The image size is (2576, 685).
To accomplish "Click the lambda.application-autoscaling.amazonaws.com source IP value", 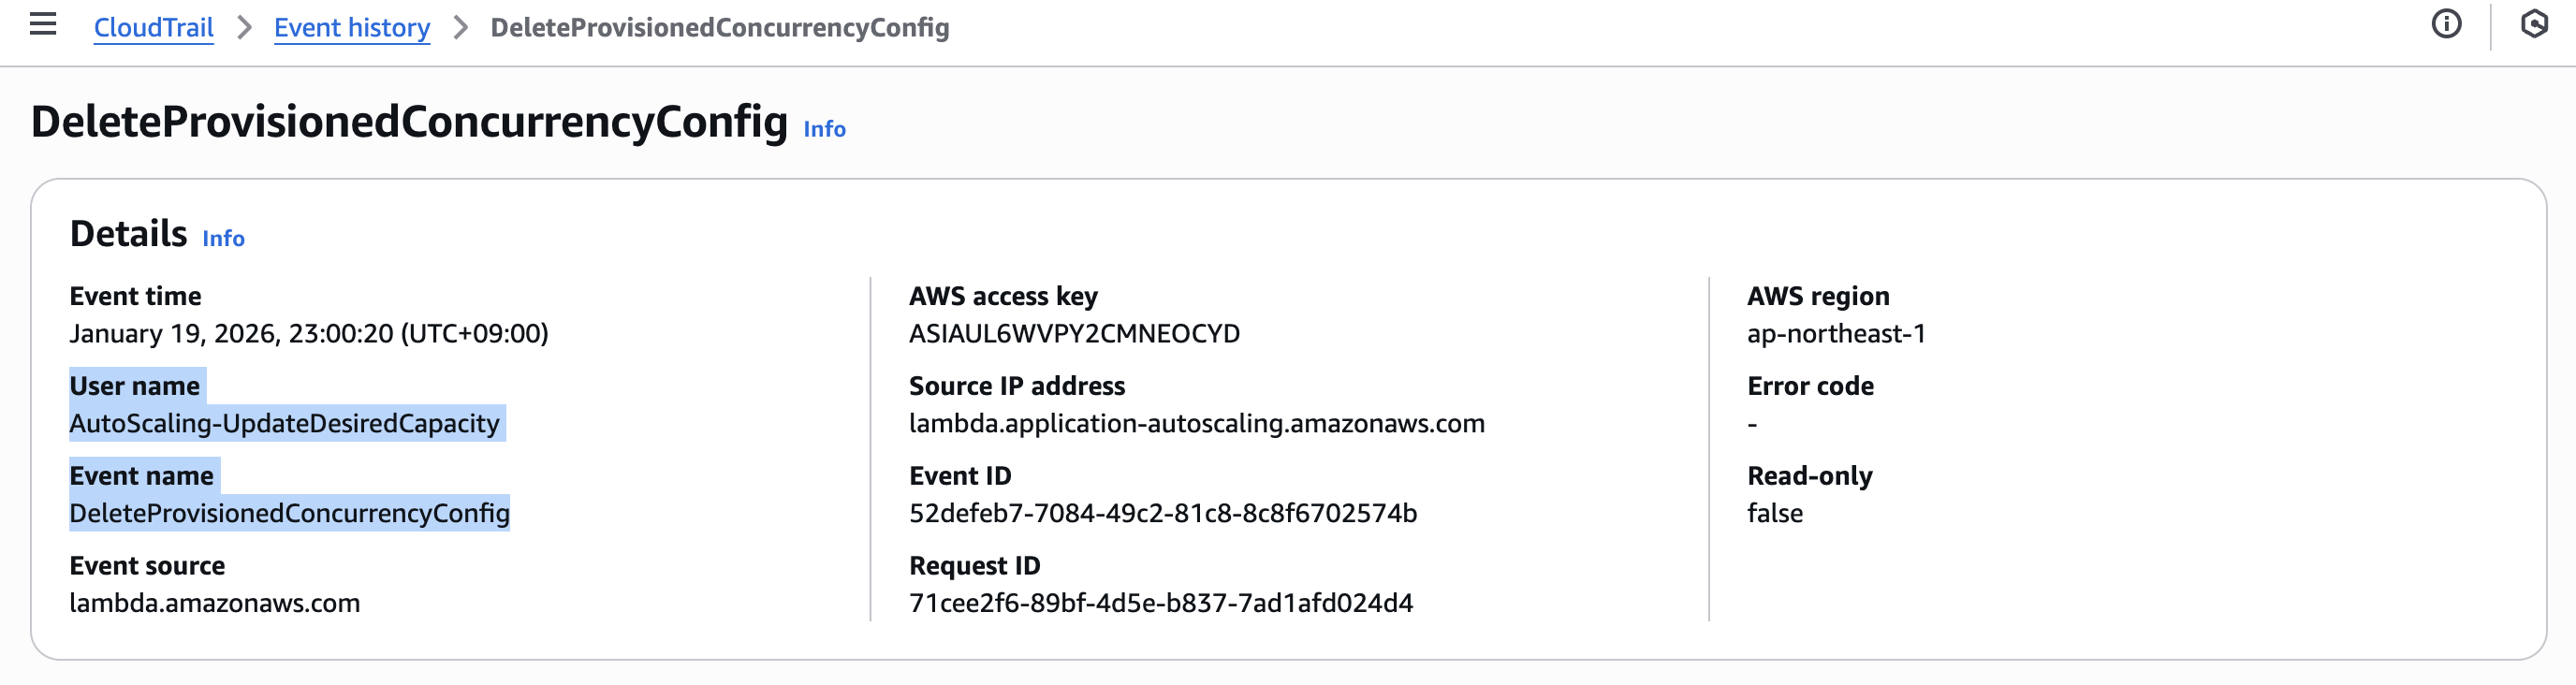I will pyautogui.click(x=1196, y=424).
